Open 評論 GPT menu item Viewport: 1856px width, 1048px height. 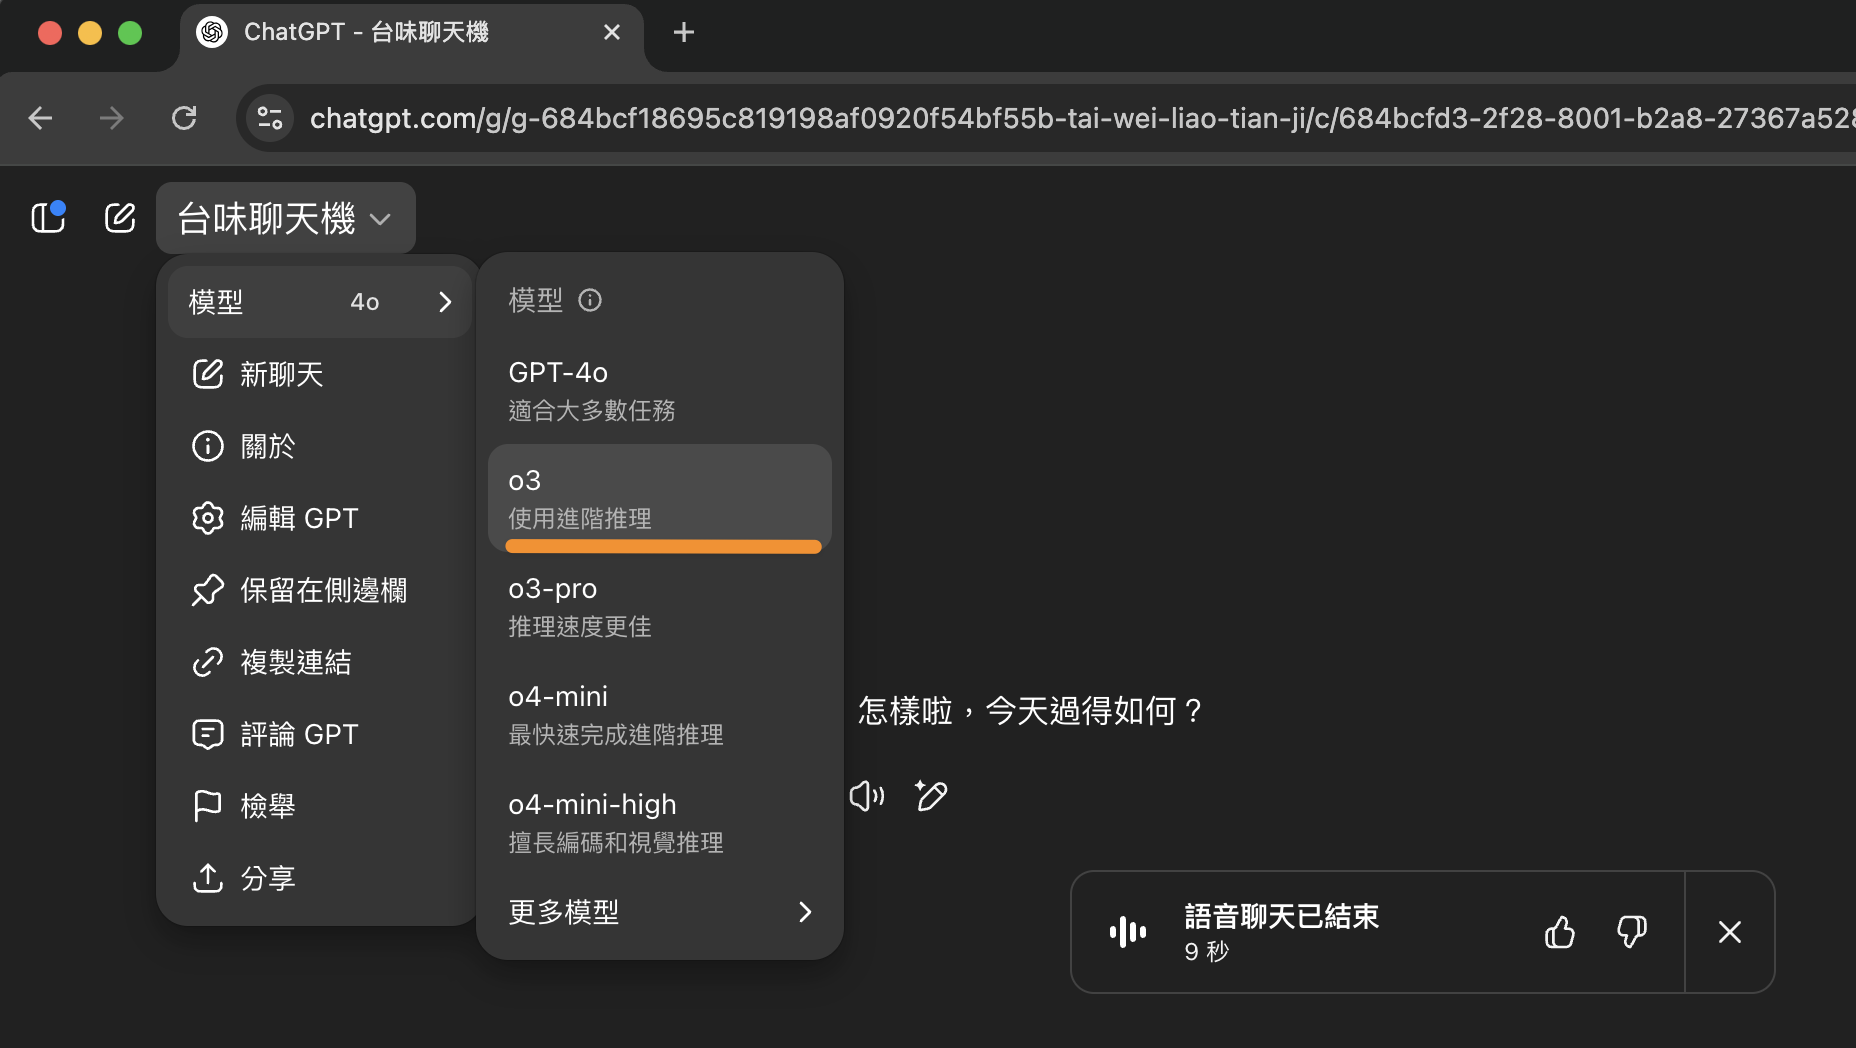[x=320, y=734]
